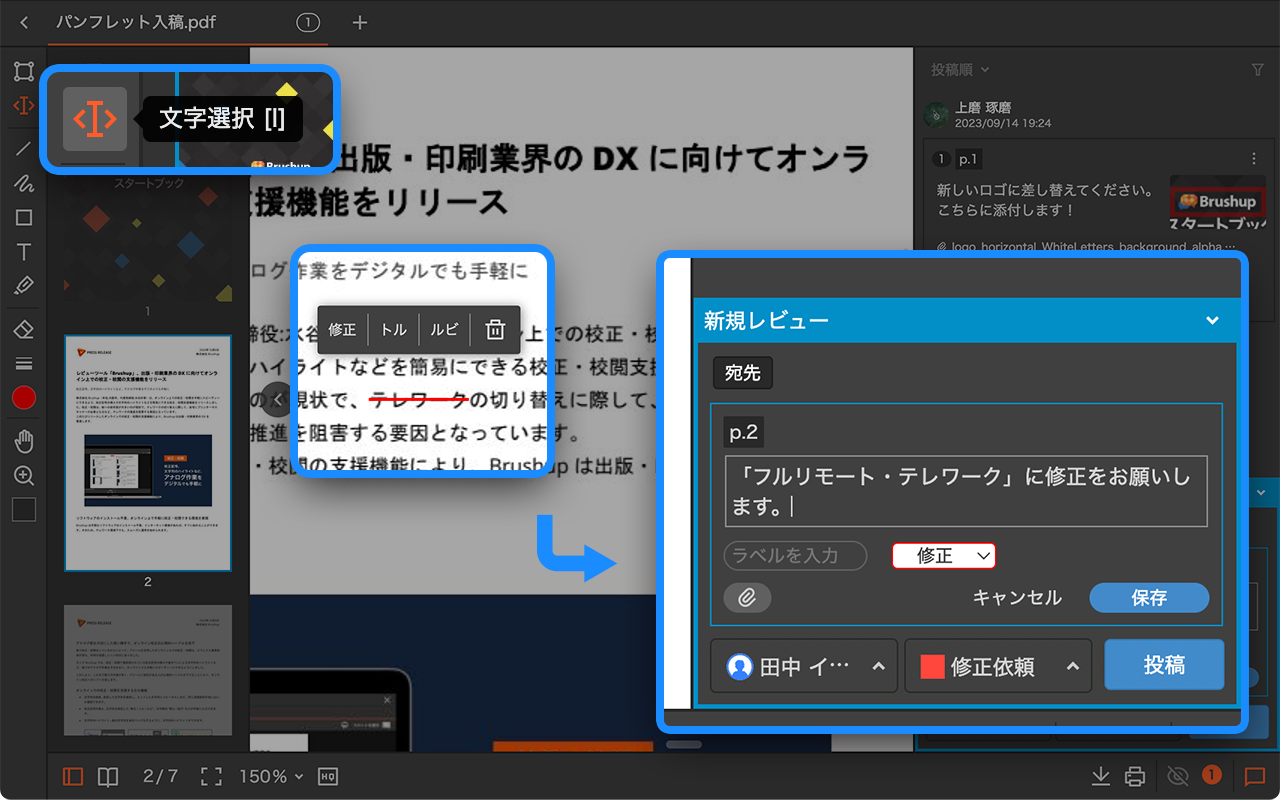Choose the highlighter marker tool
Image resolution: width=1280 pixels, height=800 pixels.
point(24,286)
